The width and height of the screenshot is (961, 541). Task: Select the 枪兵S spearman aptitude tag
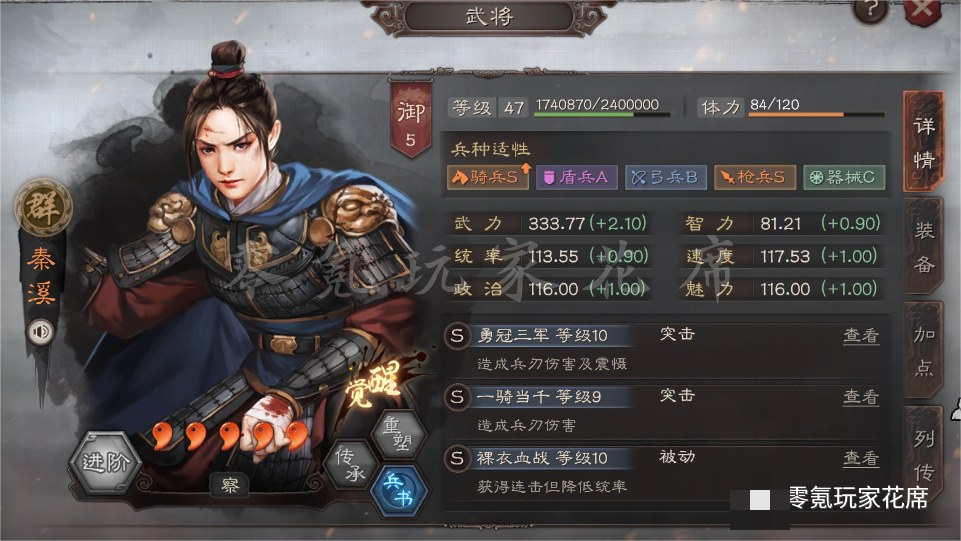pos(754,177)
